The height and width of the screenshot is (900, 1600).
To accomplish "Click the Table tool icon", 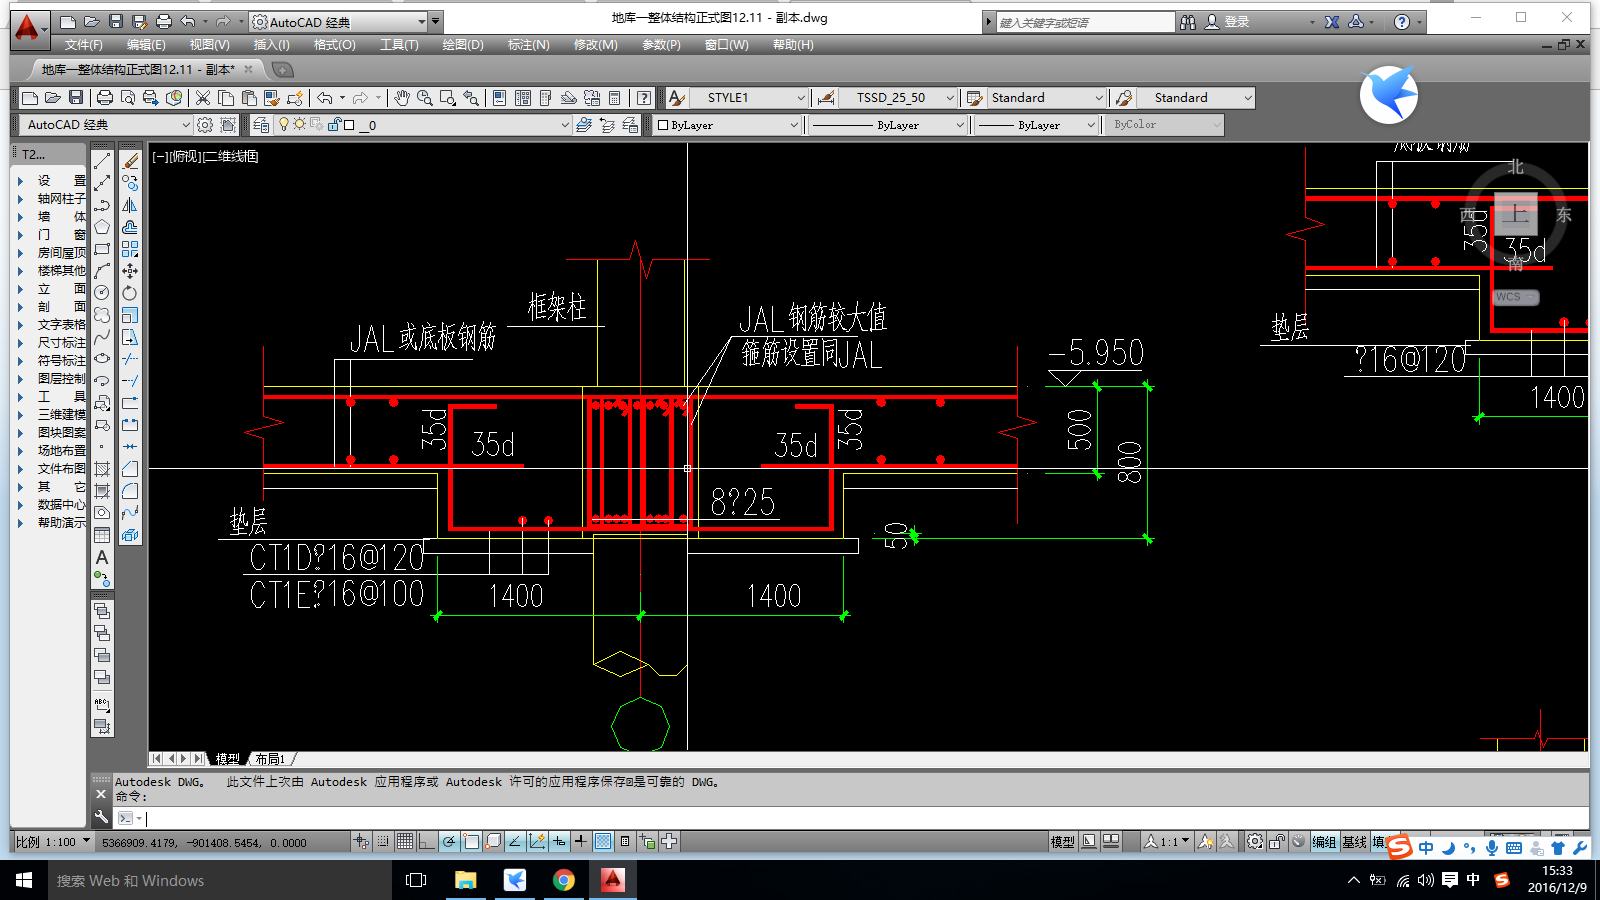I will [102, 536].
